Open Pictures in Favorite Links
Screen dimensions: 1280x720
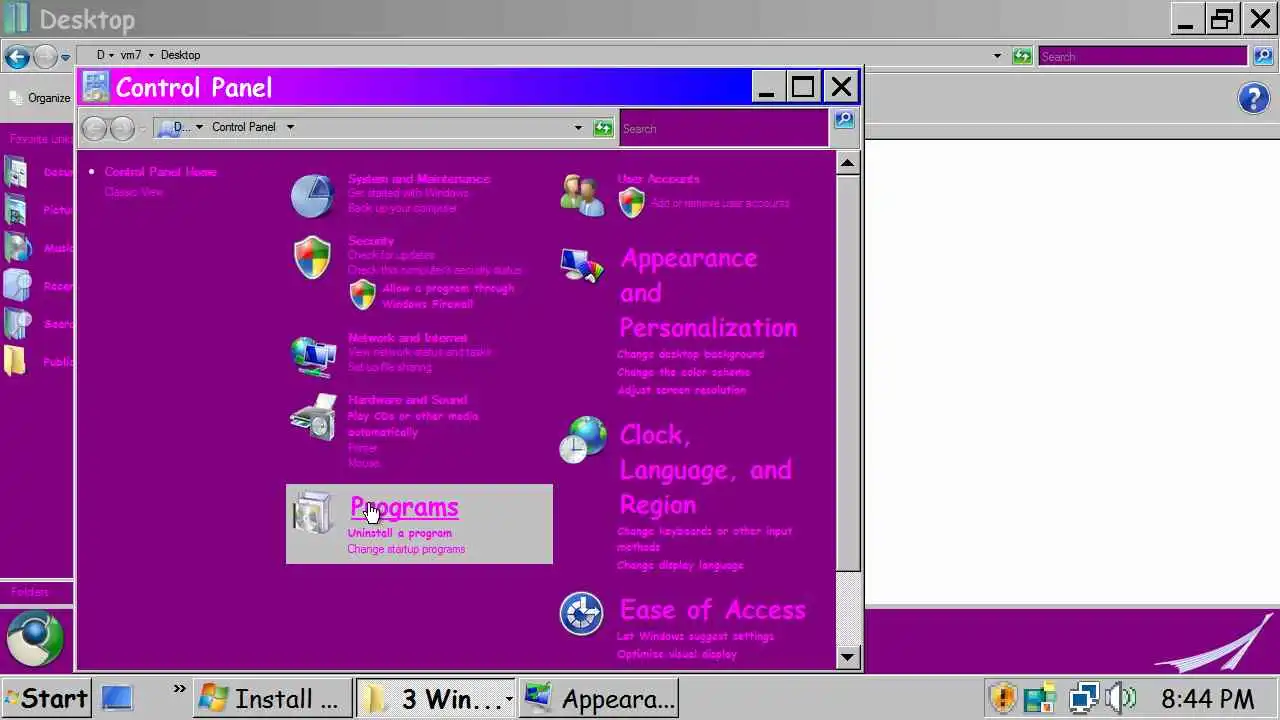pyautogui.click(x=38, y=210)
